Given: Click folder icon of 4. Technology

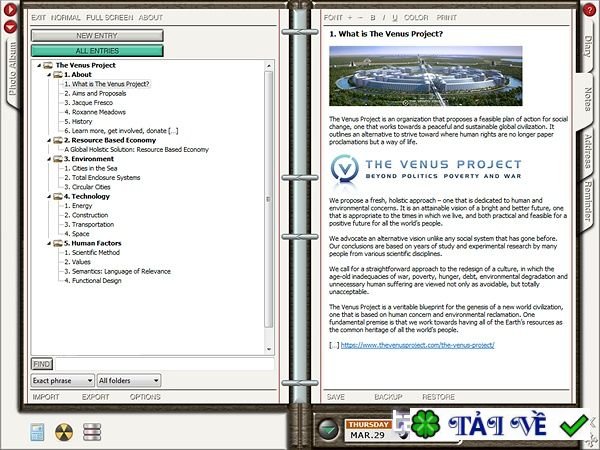Looking at the screenshot, I should (x=58, y=196).
